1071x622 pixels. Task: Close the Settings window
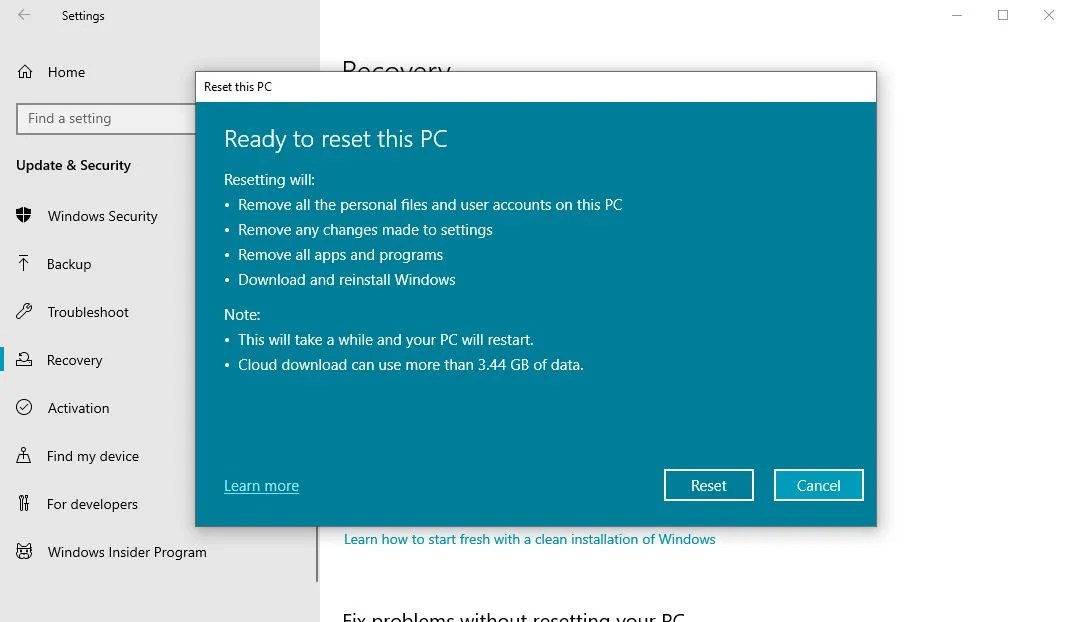click(1048, 15)
